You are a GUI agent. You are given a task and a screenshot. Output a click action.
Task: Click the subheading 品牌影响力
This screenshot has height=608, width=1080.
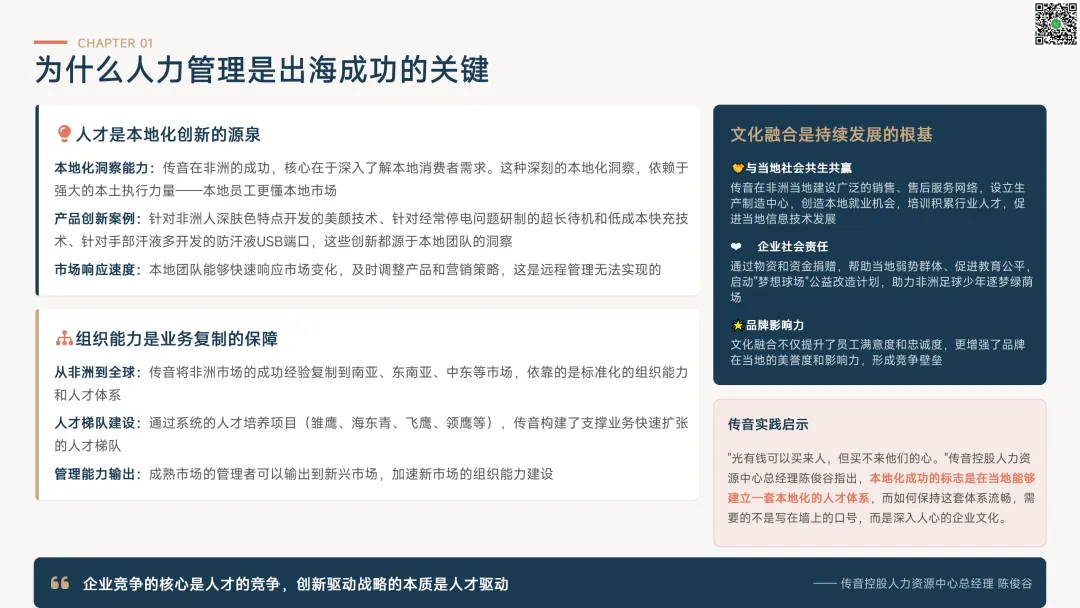click(x=775, y=325)
